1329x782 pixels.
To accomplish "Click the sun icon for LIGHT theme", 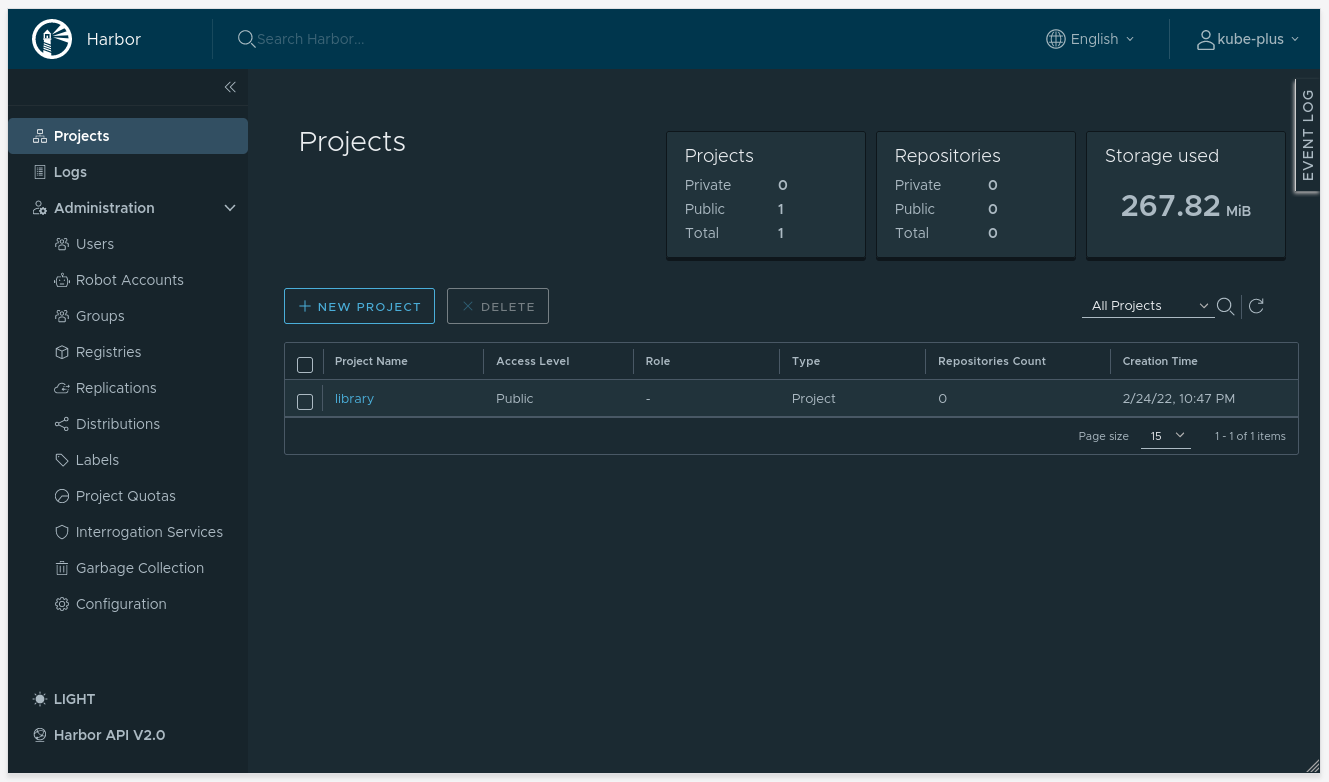I will (40, 699).
